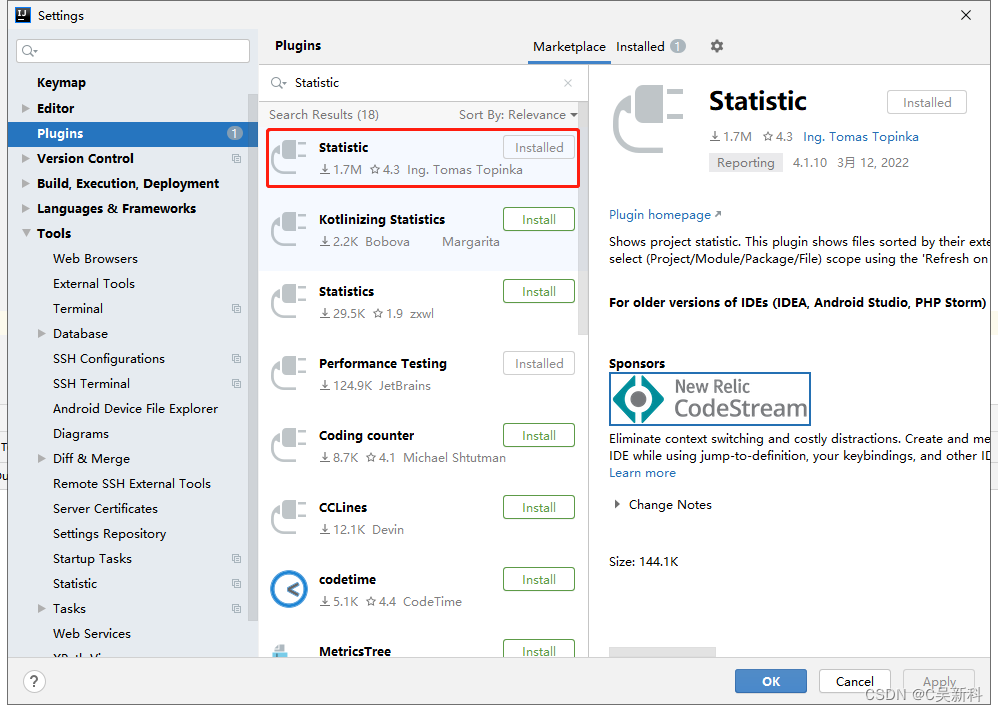
Task: Click the Plugins update count badge
Action: pos(234,133)
